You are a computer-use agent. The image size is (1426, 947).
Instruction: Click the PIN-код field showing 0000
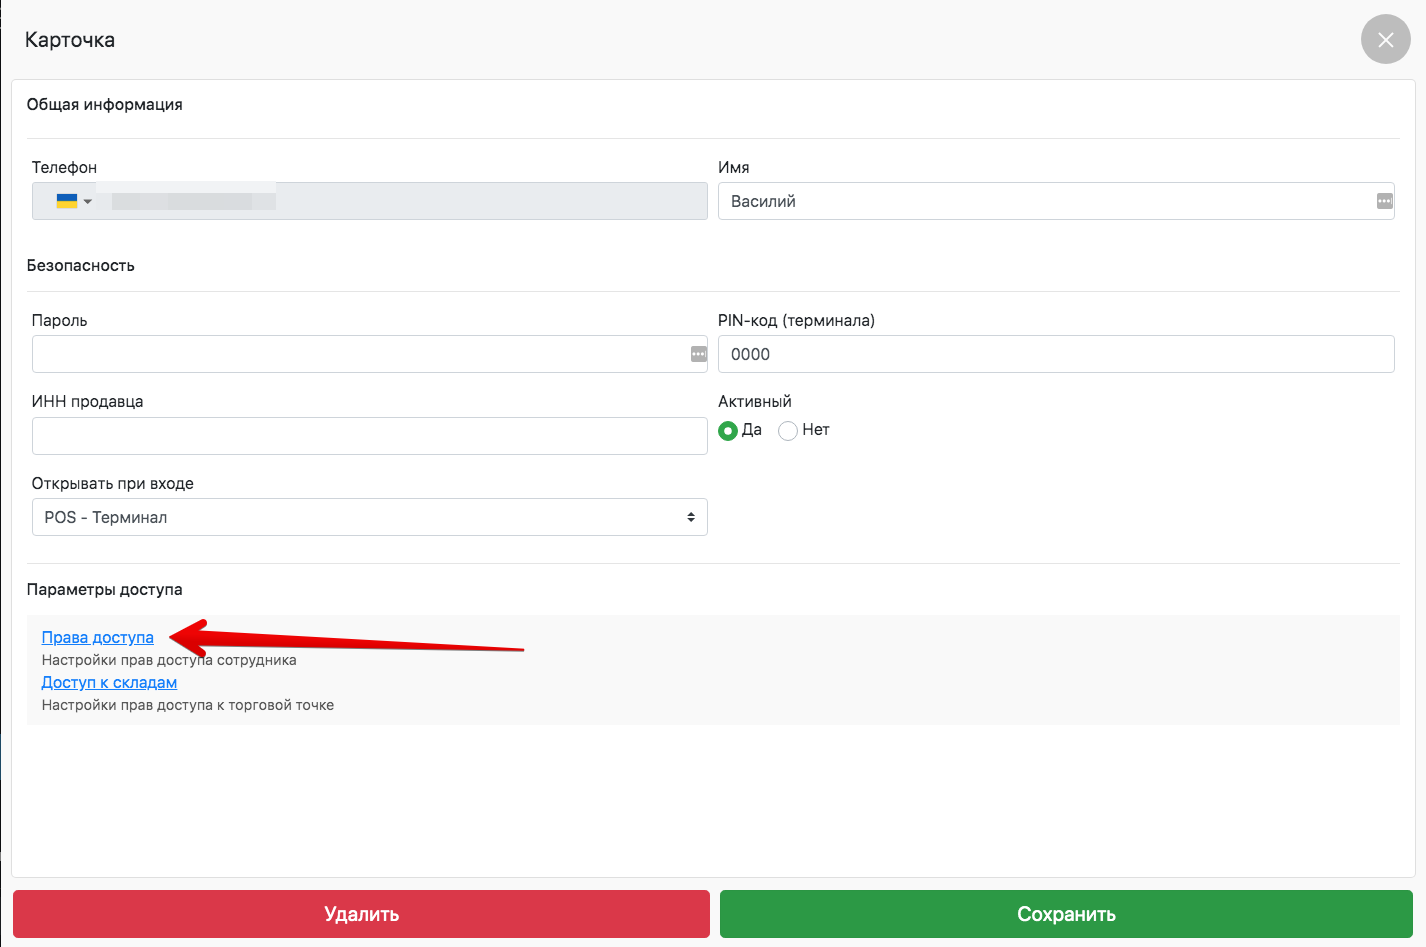pos(1055,354)
